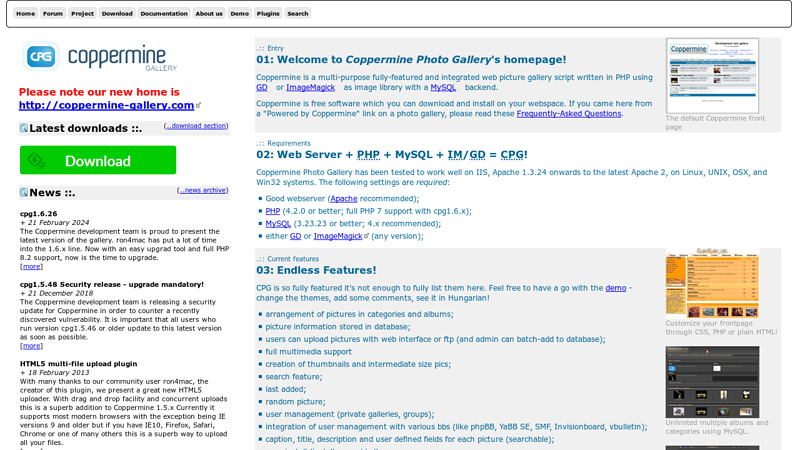Open the demo link in Endless Features
This screenshot has height=450, width=800.
pos(615,288)
